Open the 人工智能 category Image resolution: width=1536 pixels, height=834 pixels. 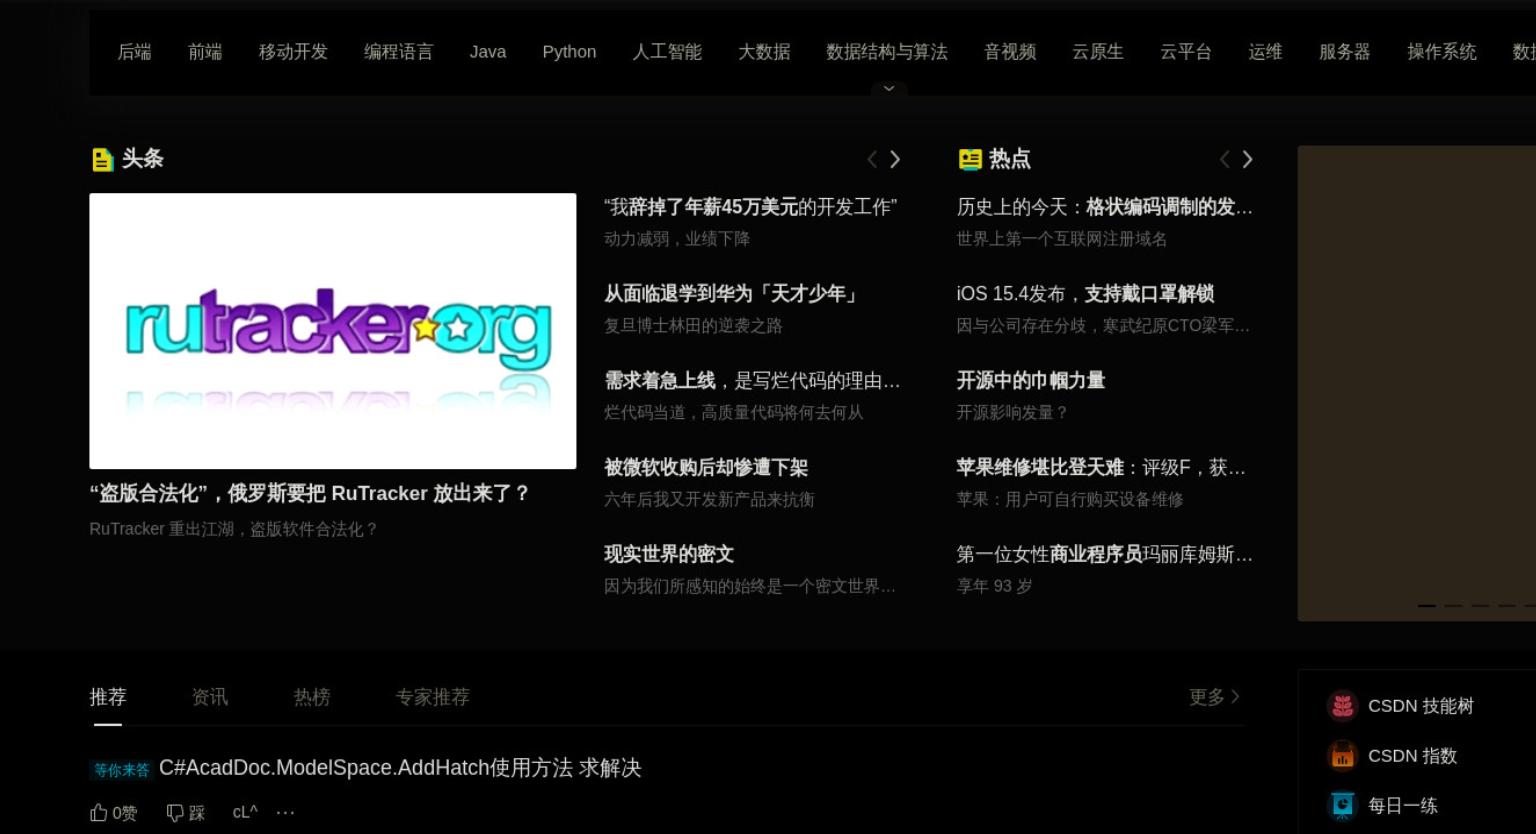point(667,52)
